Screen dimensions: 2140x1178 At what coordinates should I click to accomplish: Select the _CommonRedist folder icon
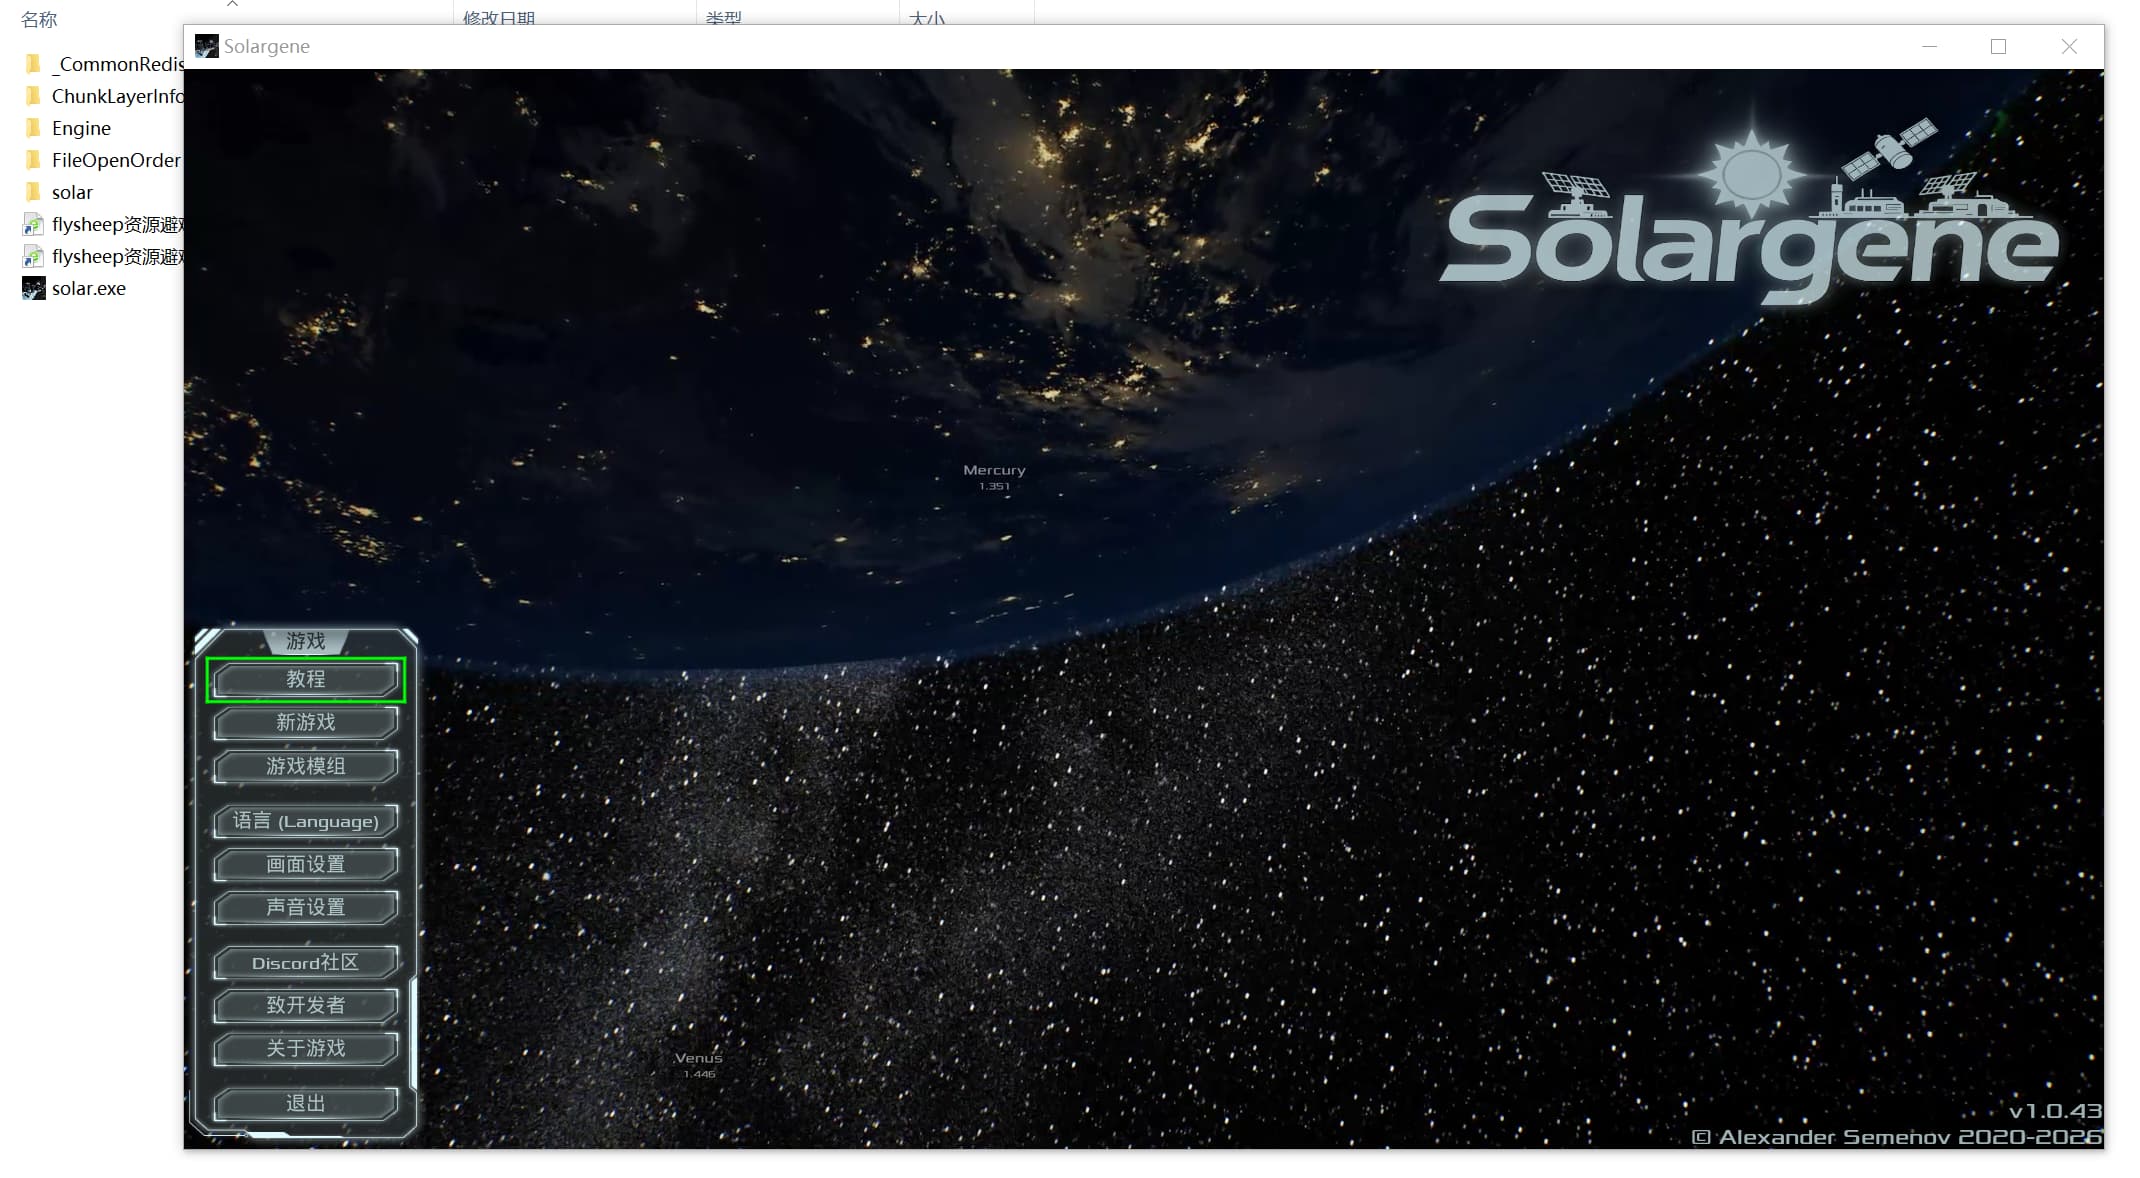coord(34,64)
